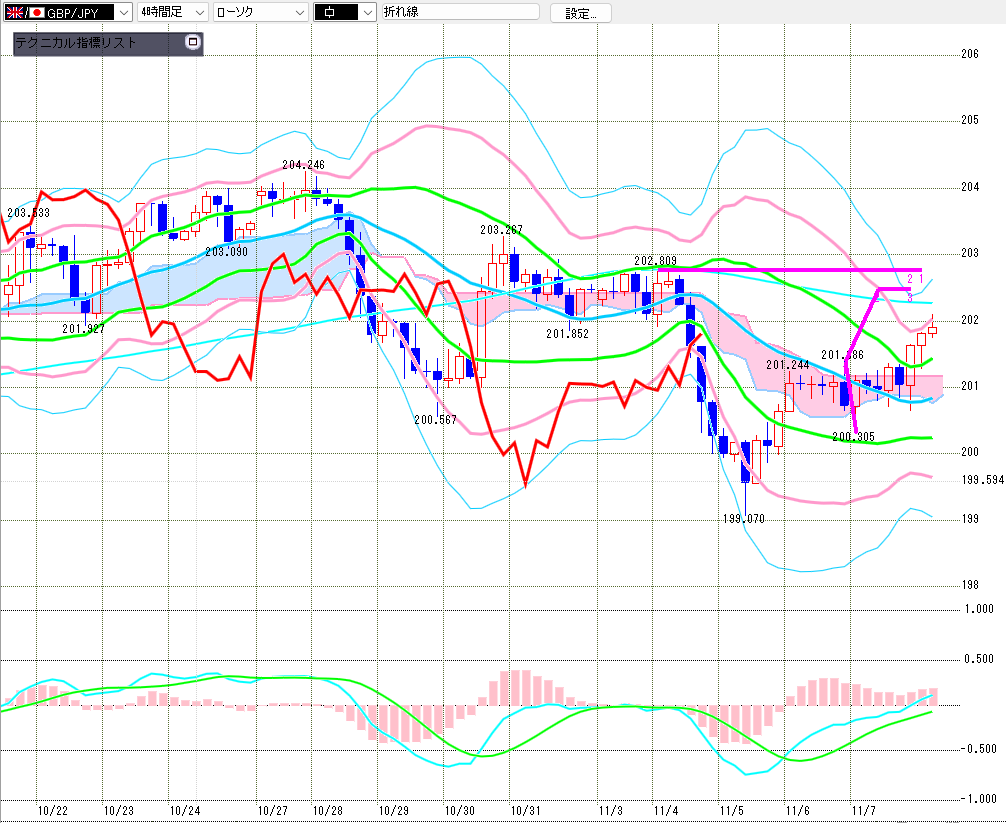Open the 中 size dropdown
This screenshot has width=1006, height=823.
tap(367, 13)
